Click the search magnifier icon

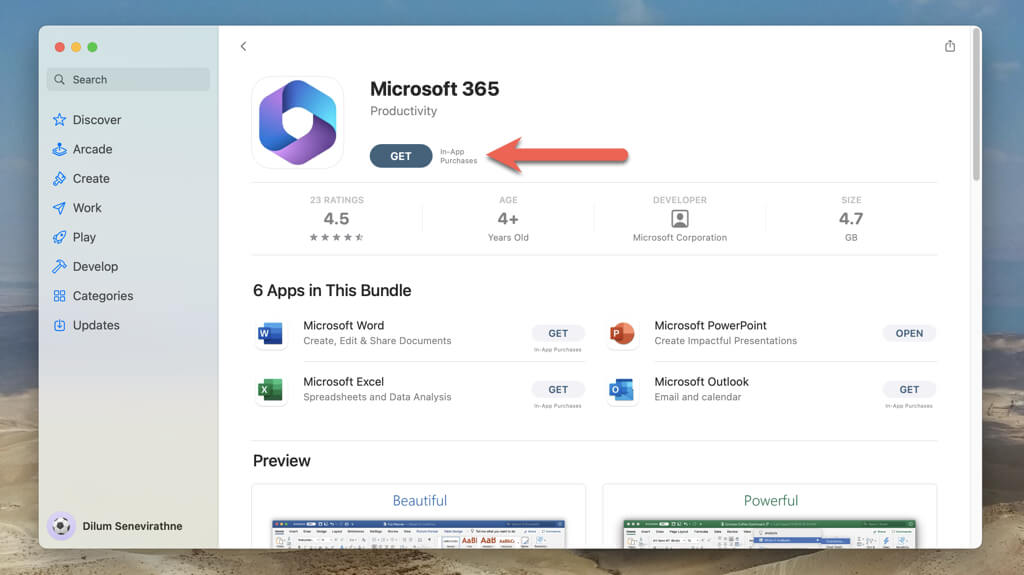tap(59, 80)
